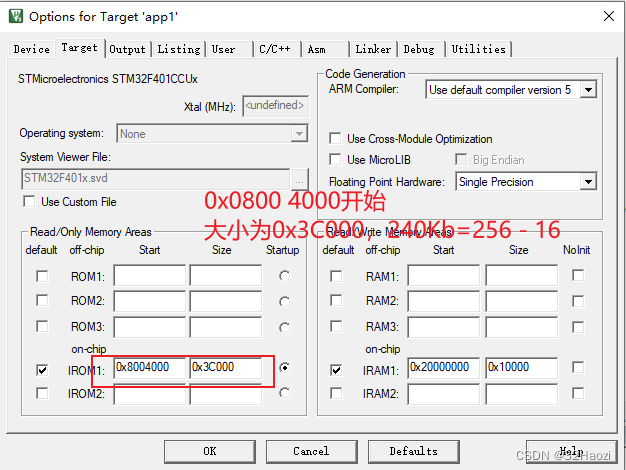Screen dimensions: 626x470
Task: Check the Use Custom File option
Action: (27, 202)
